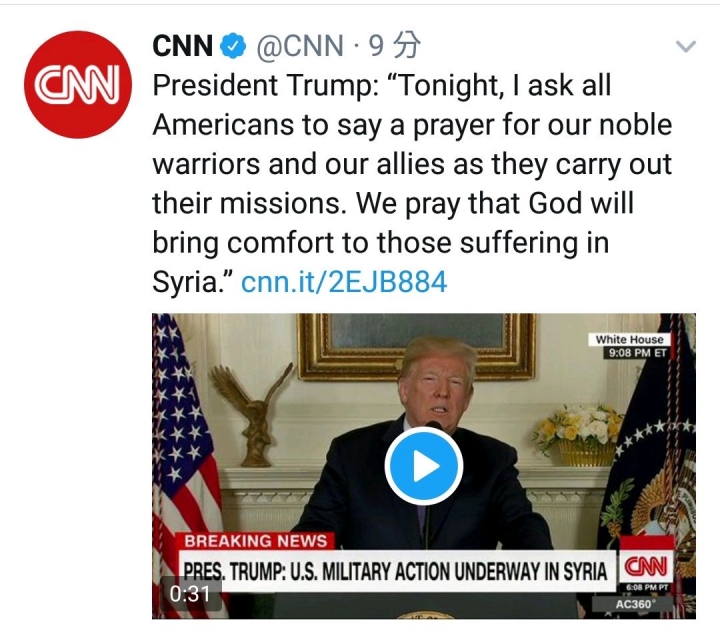Viewport: 720px width, 636px height.
Task: Click the White House location label
Action: [x=629, y=339]
